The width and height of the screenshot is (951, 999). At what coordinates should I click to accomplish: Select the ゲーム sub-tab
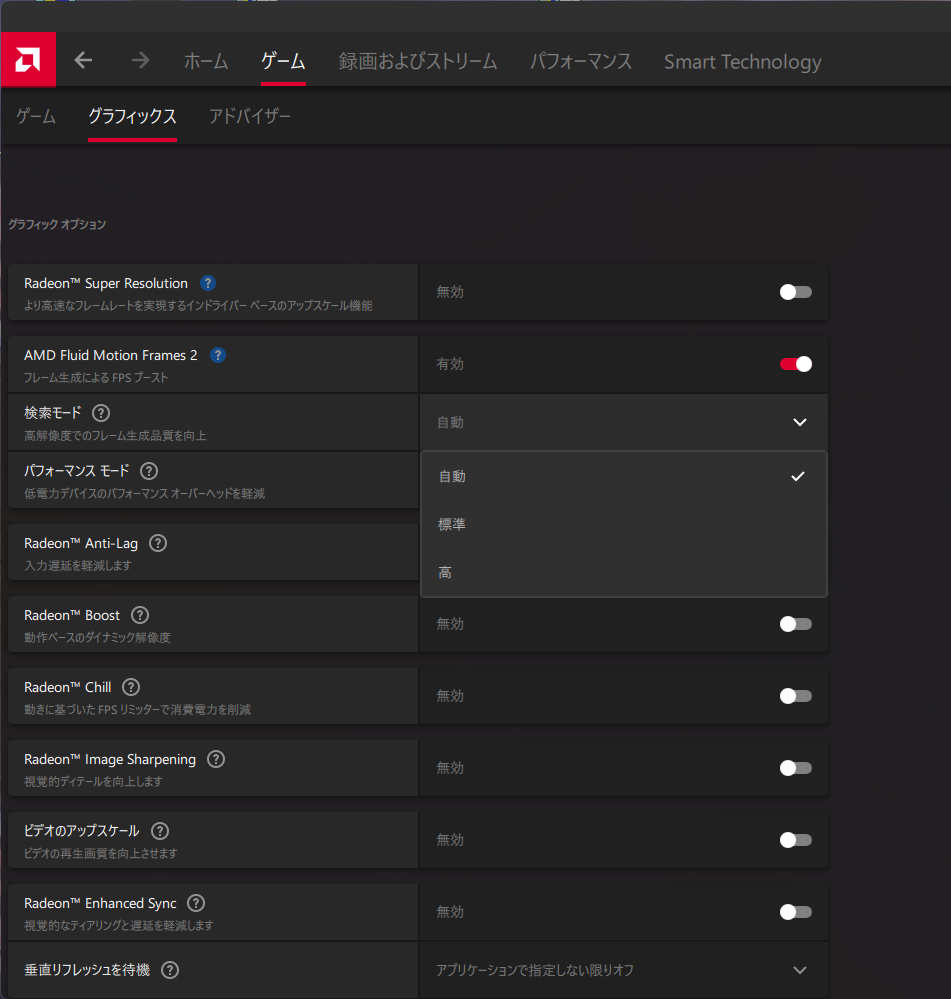pyautogui.click(x=36, y=116)
